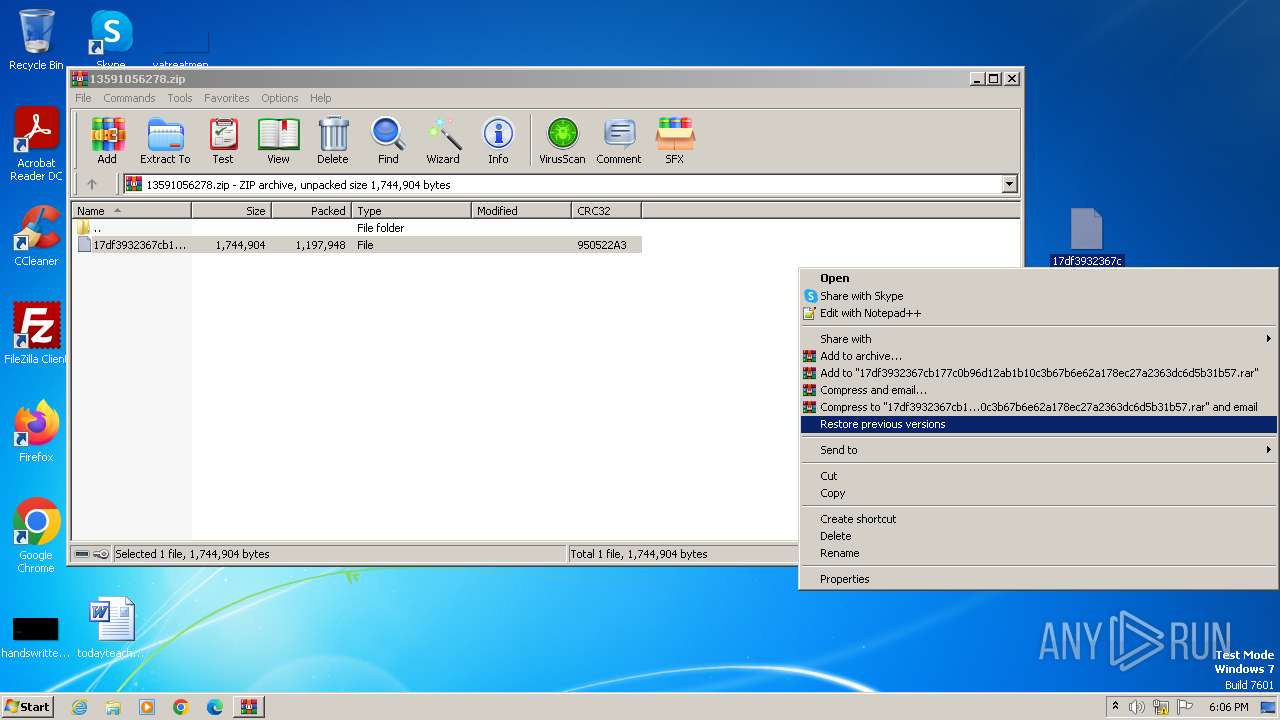This screenshot has width=1280, height=720.
Task: Select the Firefox desktop shortcut
Action: point(36,432)
